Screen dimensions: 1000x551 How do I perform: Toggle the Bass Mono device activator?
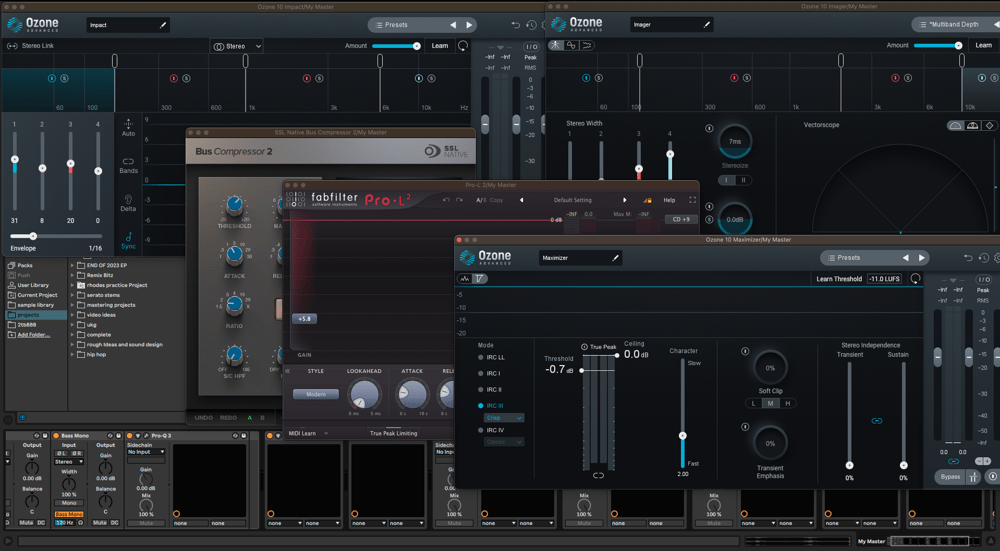(56, 436)
